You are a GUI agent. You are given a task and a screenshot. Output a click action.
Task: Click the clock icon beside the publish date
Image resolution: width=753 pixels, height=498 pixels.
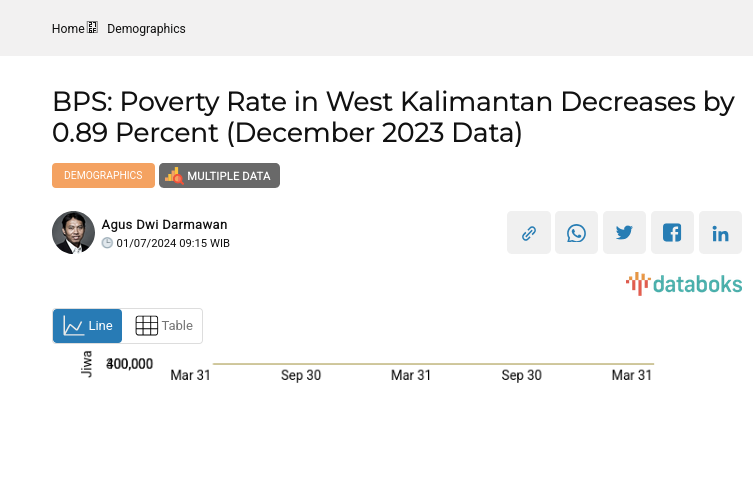(x=107, y=243)
